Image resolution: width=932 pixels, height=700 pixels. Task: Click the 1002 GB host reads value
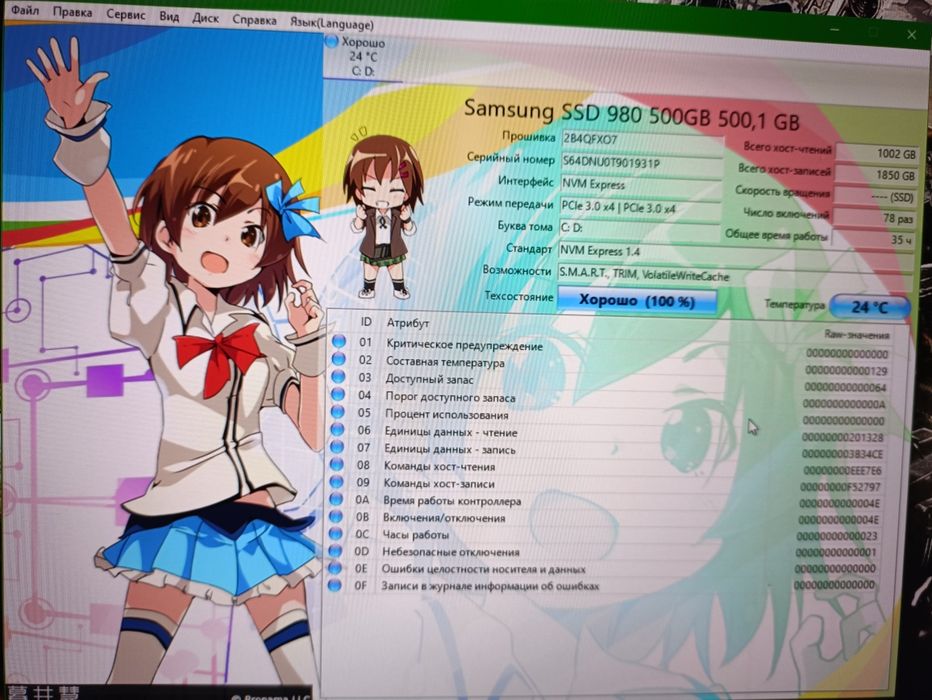877,153
